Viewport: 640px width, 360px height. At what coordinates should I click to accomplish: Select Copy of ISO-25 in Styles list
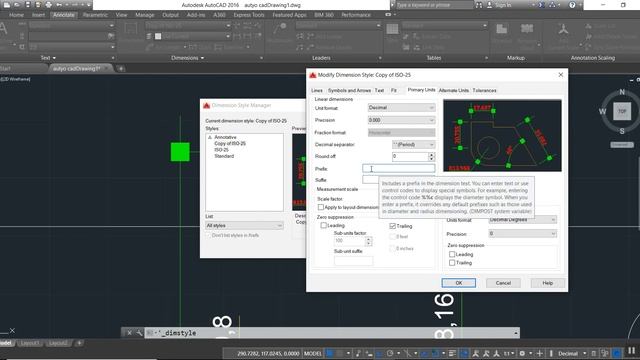click(230, 144)
